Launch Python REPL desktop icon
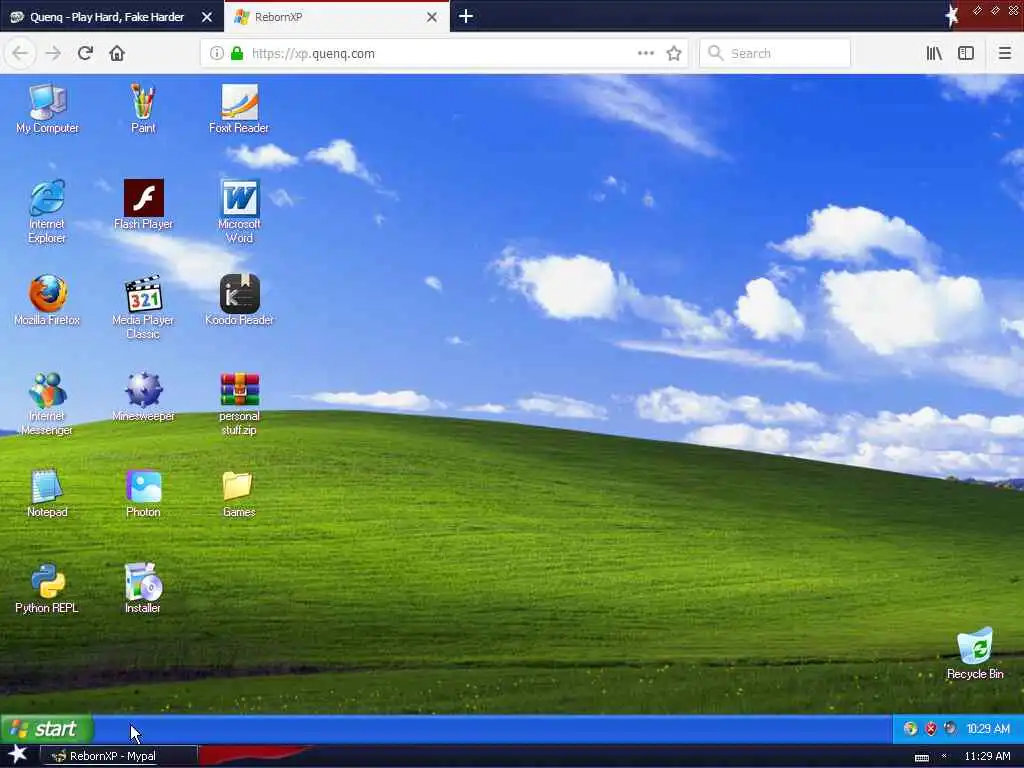 click(x=47, y=589)
